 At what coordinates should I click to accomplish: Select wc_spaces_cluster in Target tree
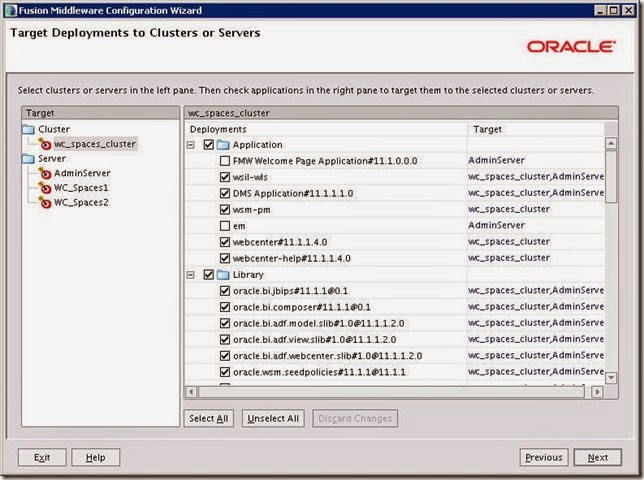[x=95, y=144]
